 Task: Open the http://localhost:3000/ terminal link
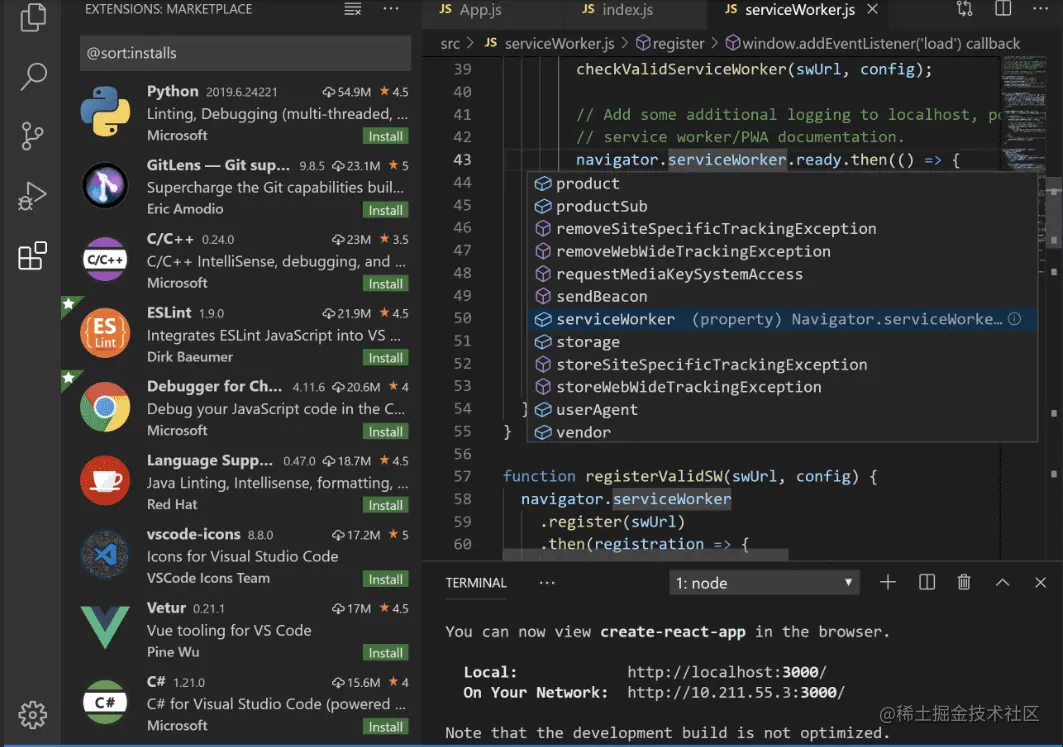click(x=727, y=672)
